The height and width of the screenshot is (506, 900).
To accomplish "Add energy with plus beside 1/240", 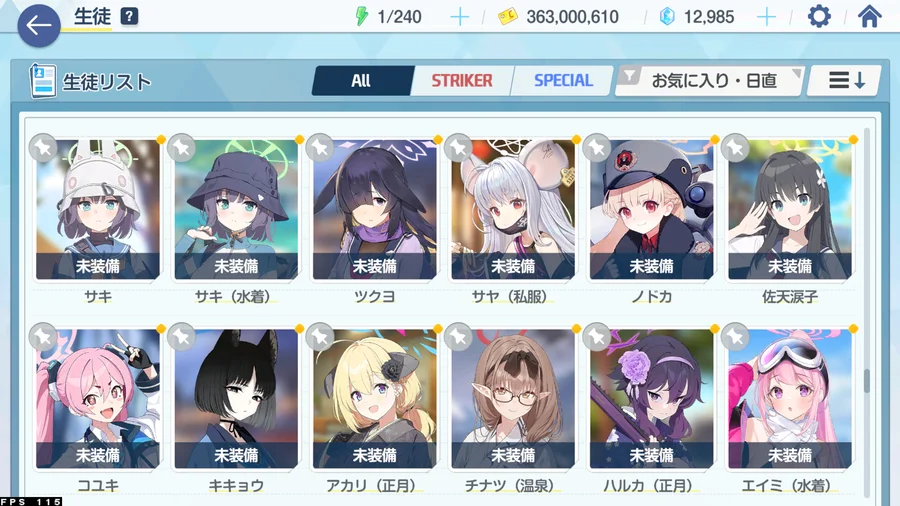I will click(x=459, y=17).
